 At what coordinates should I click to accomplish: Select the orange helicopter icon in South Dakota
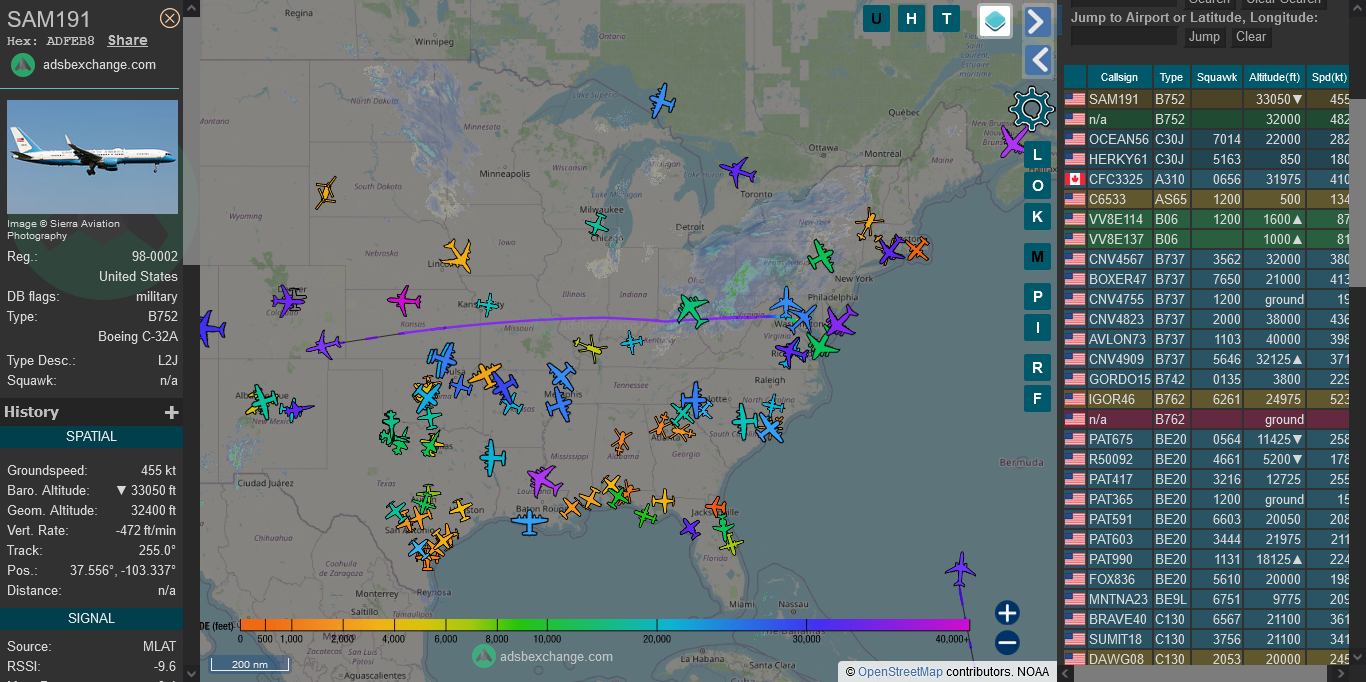click(326, 192)
